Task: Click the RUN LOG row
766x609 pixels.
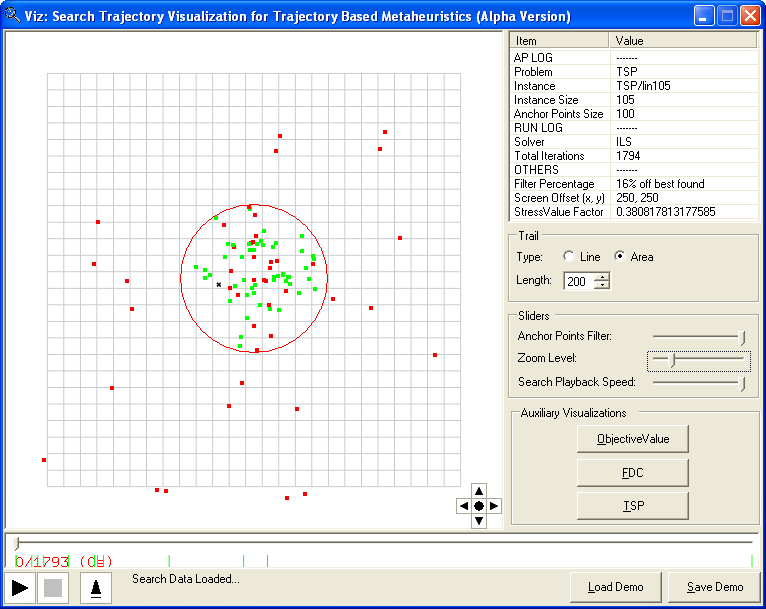Action: pyautogui.click(x=634, y=128)
